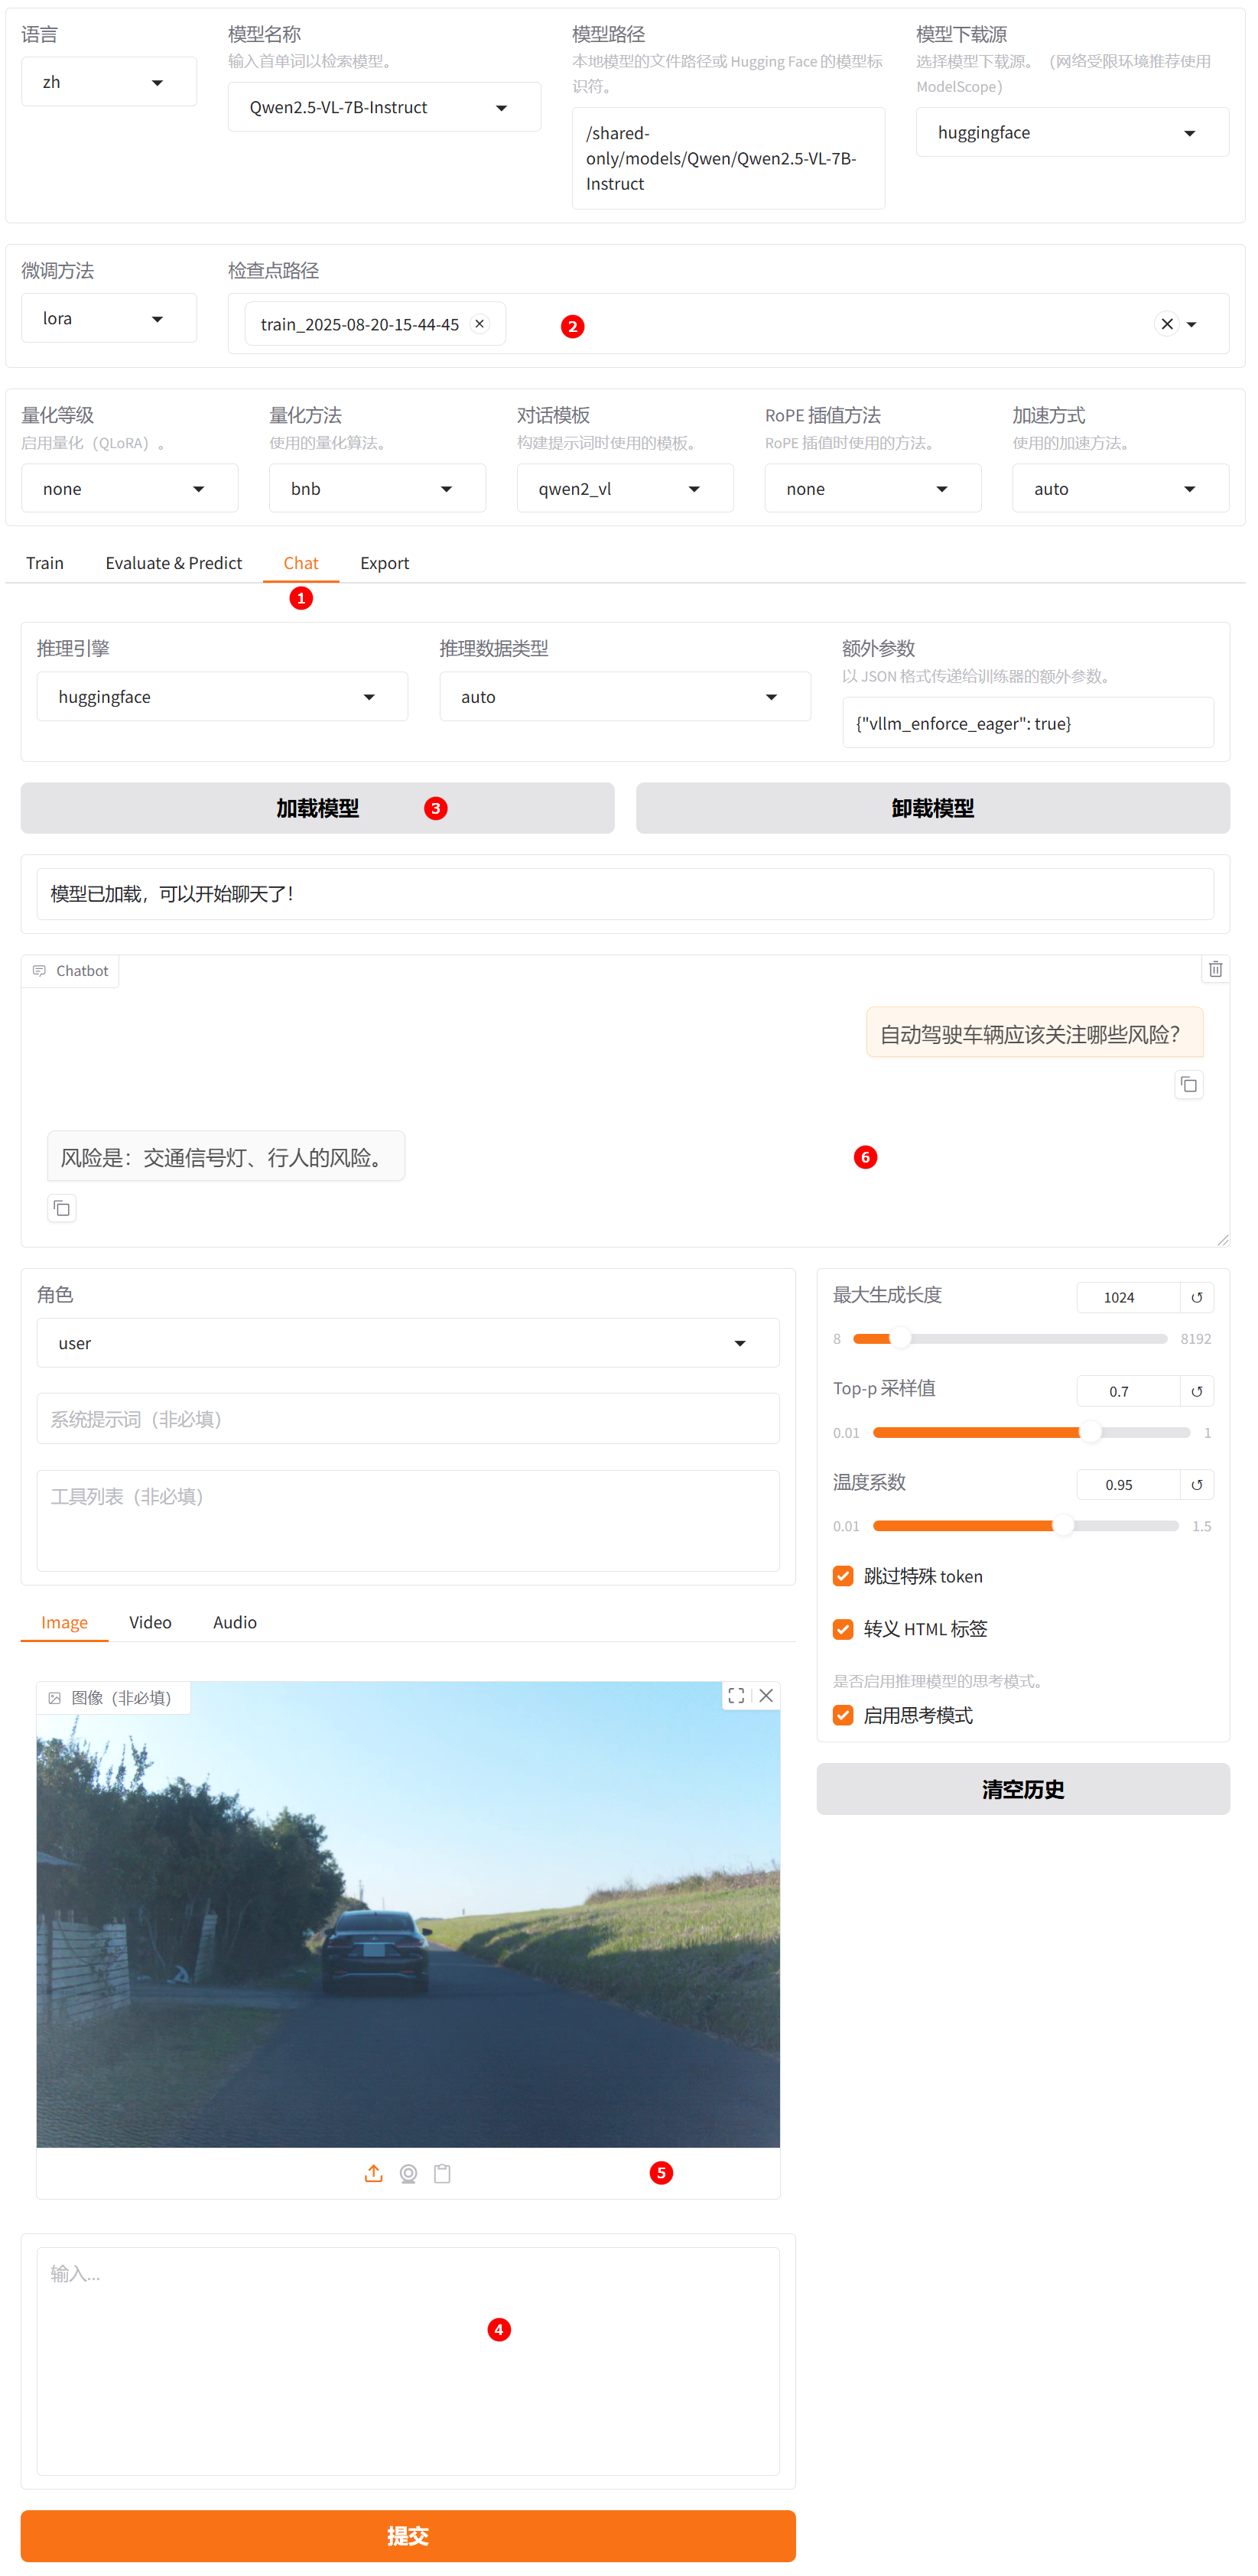
Task: Expand the inference engine huggingface dropdown
Action: point(221,697)
